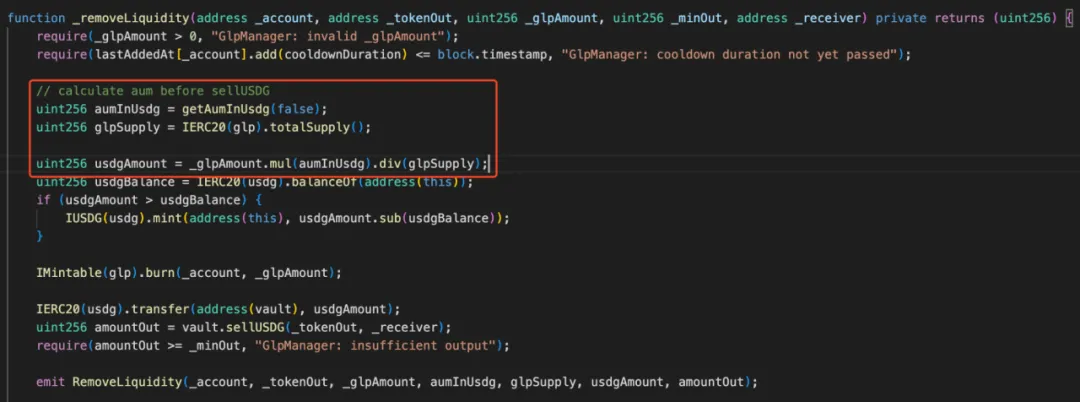1080x402 pixels.
Task: Click the if keyword before usdgAmount comparison
Action: [x=42, y=199]
